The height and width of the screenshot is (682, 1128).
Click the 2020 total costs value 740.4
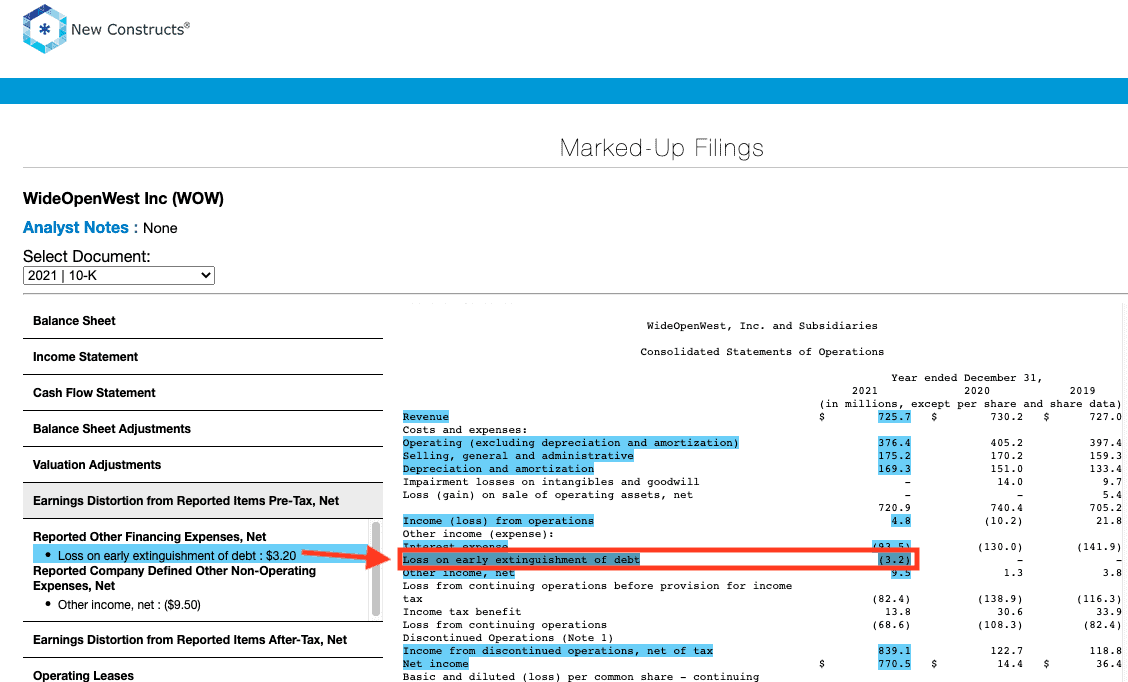(1006, 507)
